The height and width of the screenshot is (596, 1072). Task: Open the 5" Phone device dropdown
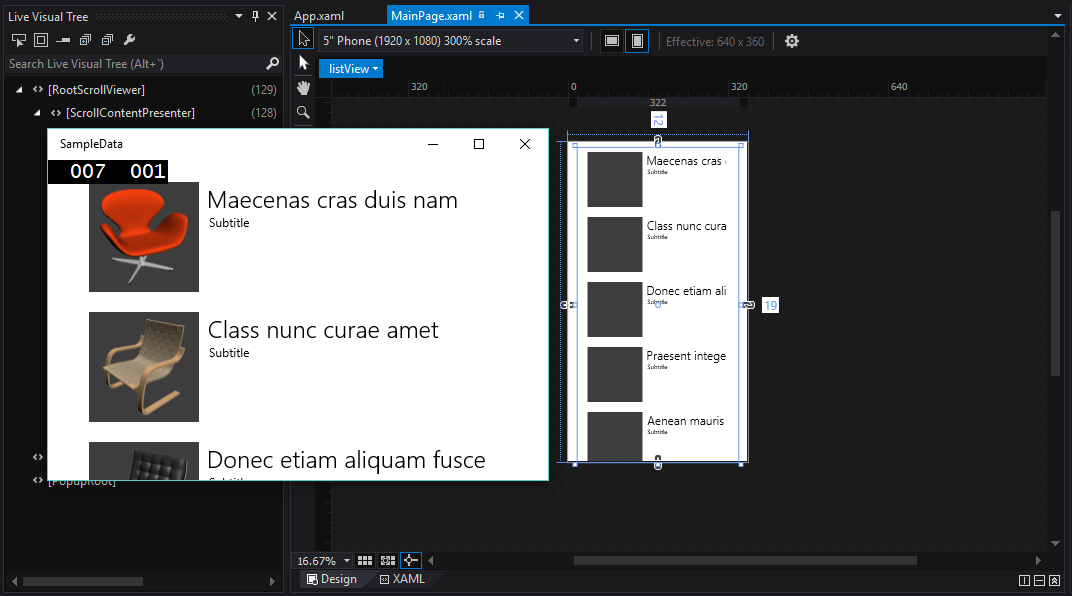(x=451, y=41)
